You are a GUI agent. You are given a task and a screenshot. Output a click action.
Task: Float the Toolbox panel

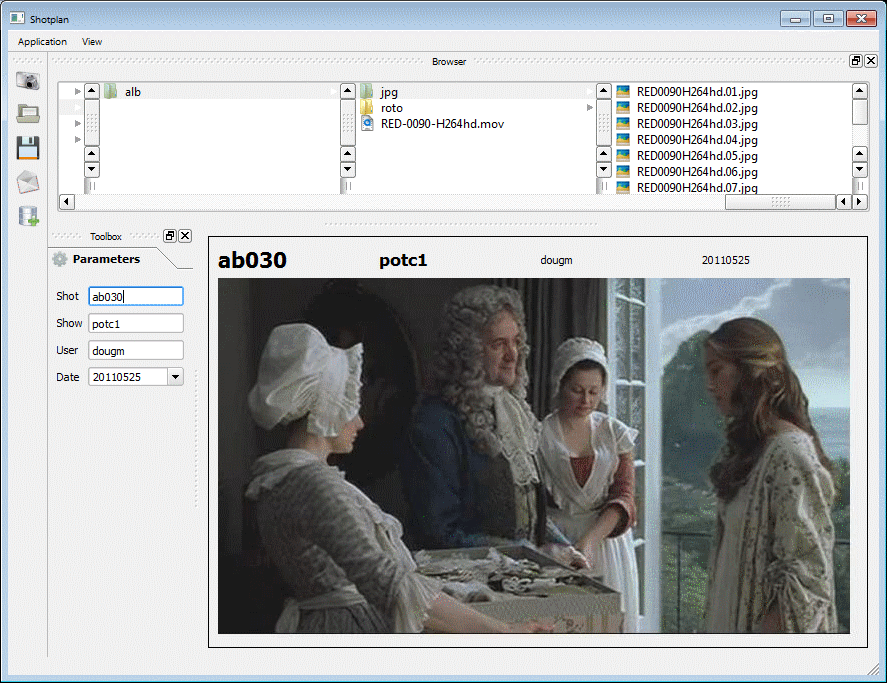(170, 236)
